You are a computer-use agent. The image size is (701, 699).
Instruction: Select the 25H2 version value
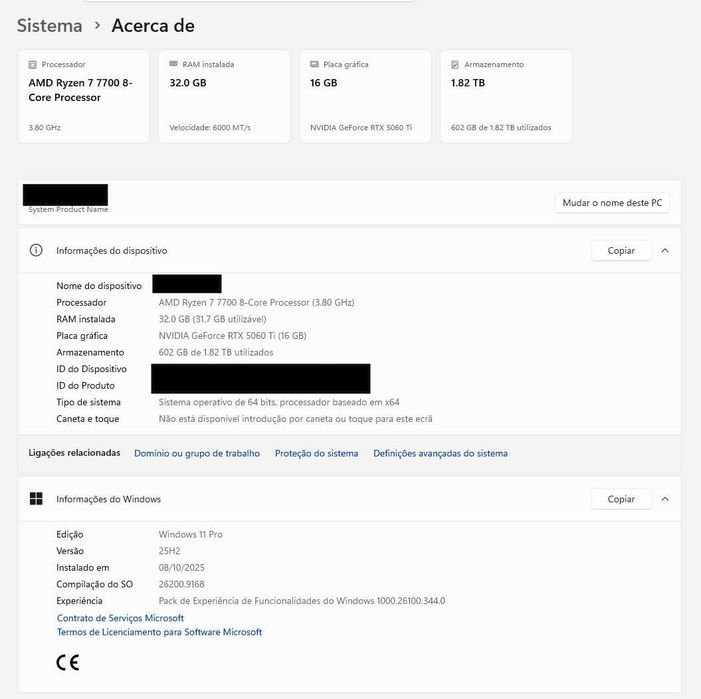tap(169, 551)
